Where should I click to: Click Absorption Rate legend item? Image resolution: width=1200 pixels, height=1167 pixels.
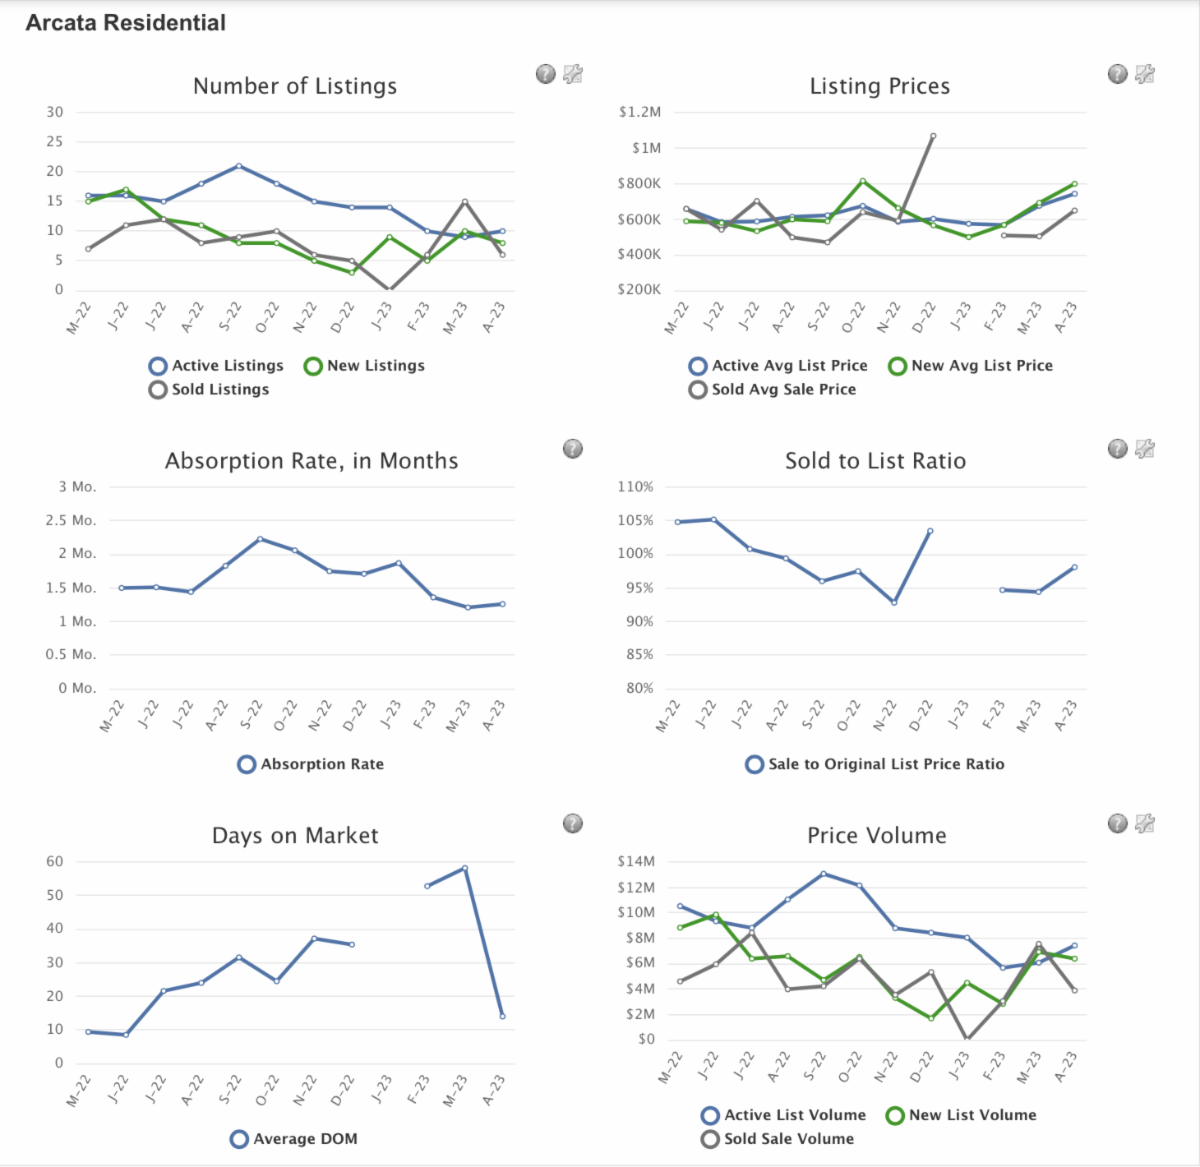311,764
